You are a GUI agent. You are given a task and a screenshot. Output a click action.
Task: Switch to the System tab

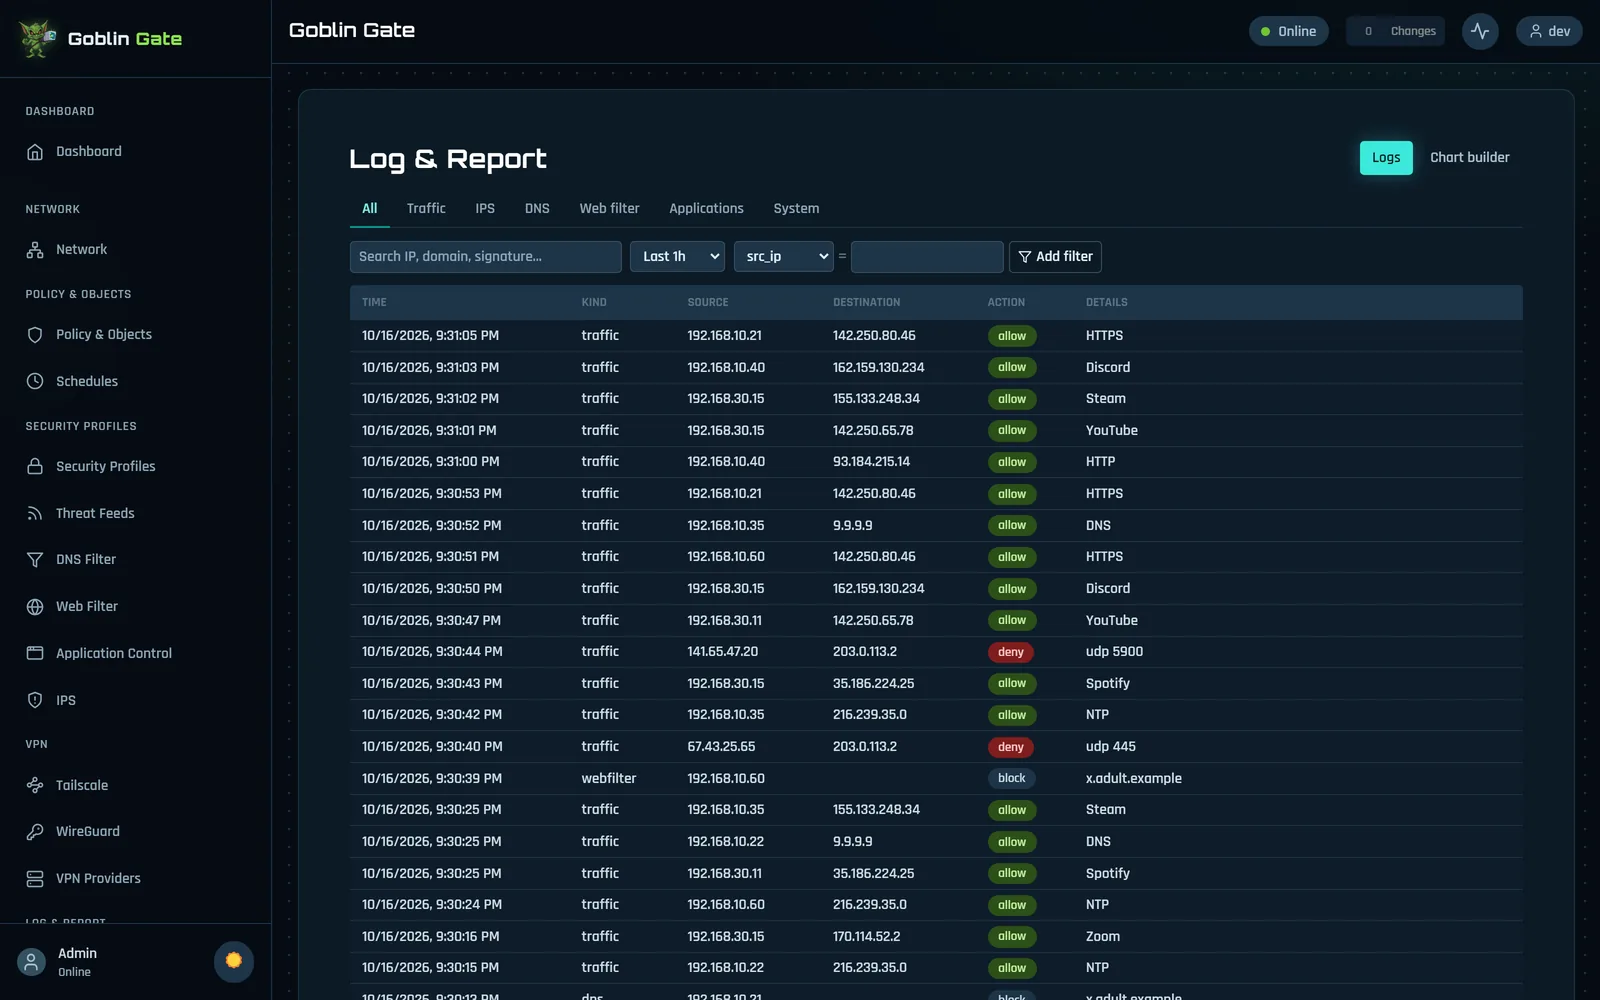click(x=796, y=208)
